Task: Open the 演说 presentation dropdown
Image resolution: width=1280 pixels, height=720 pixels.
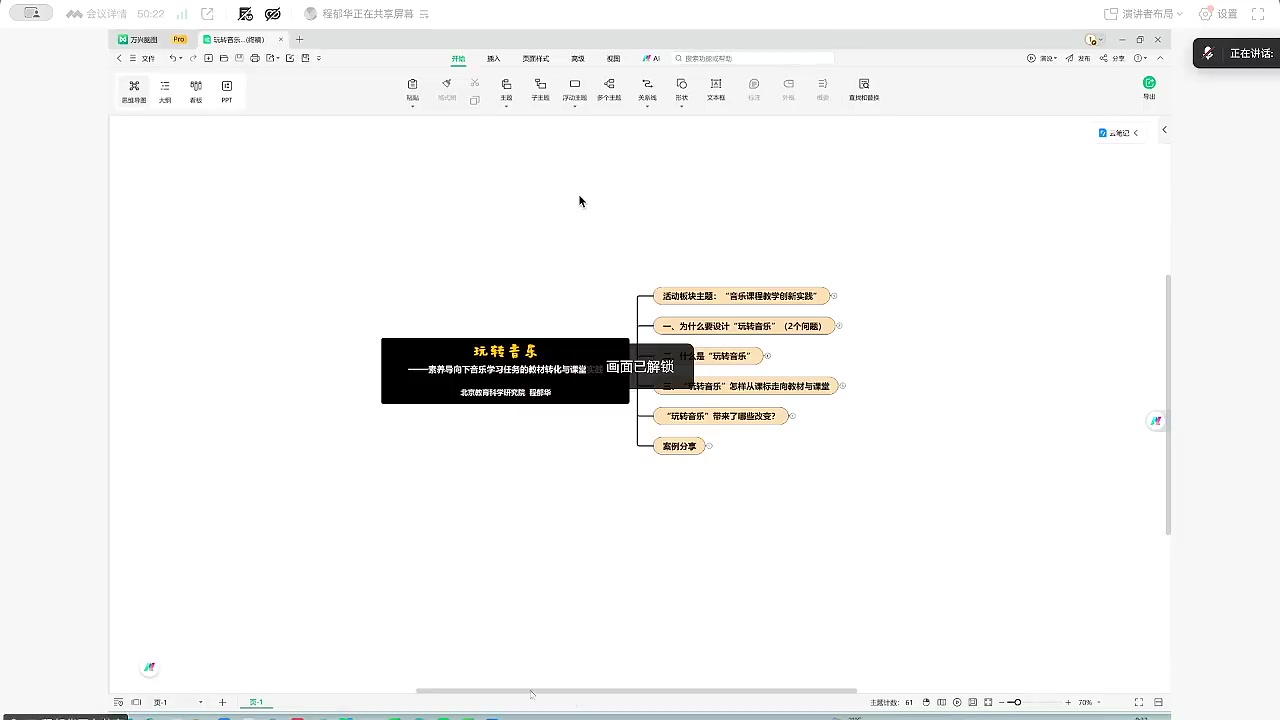Action: [1042, 58]
